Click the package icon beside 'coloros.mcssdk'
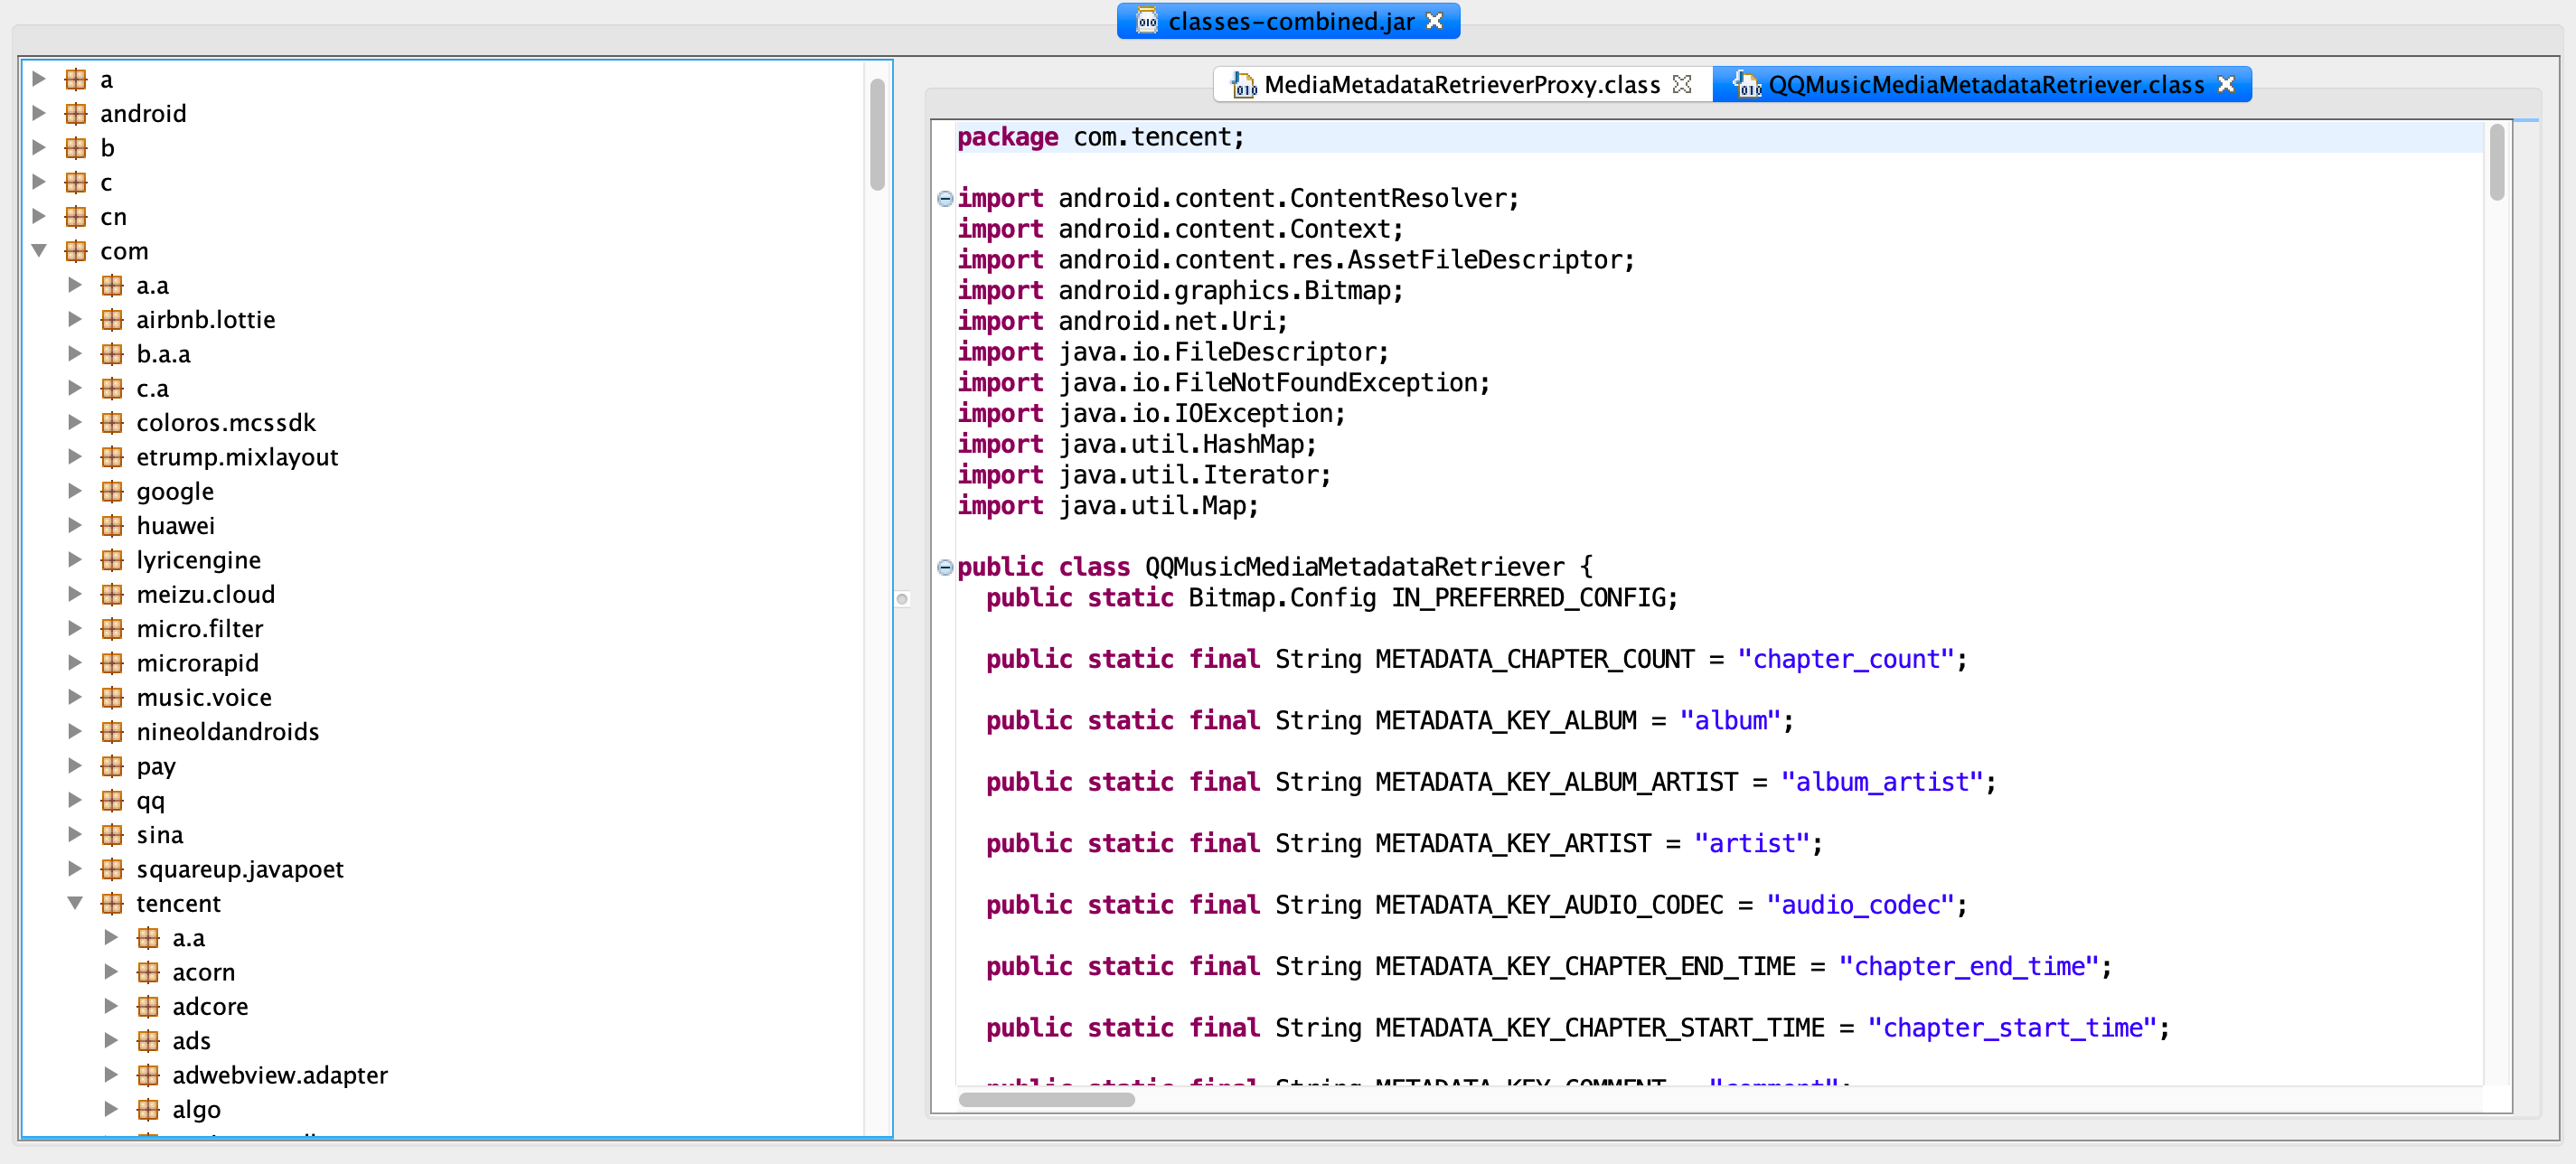2576x1164 pixels. click(x=112, y=422)
